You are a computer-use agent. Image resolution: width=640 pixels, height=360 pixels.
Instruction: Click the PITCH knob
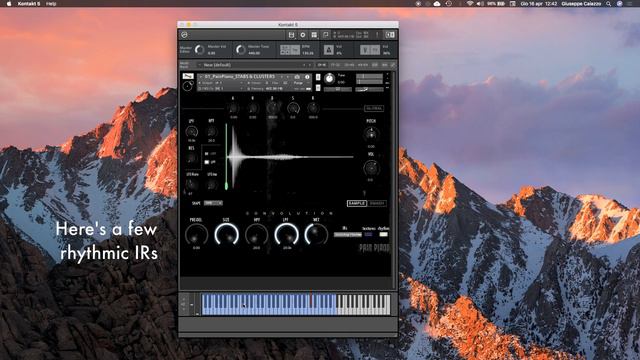coord(371,134)
